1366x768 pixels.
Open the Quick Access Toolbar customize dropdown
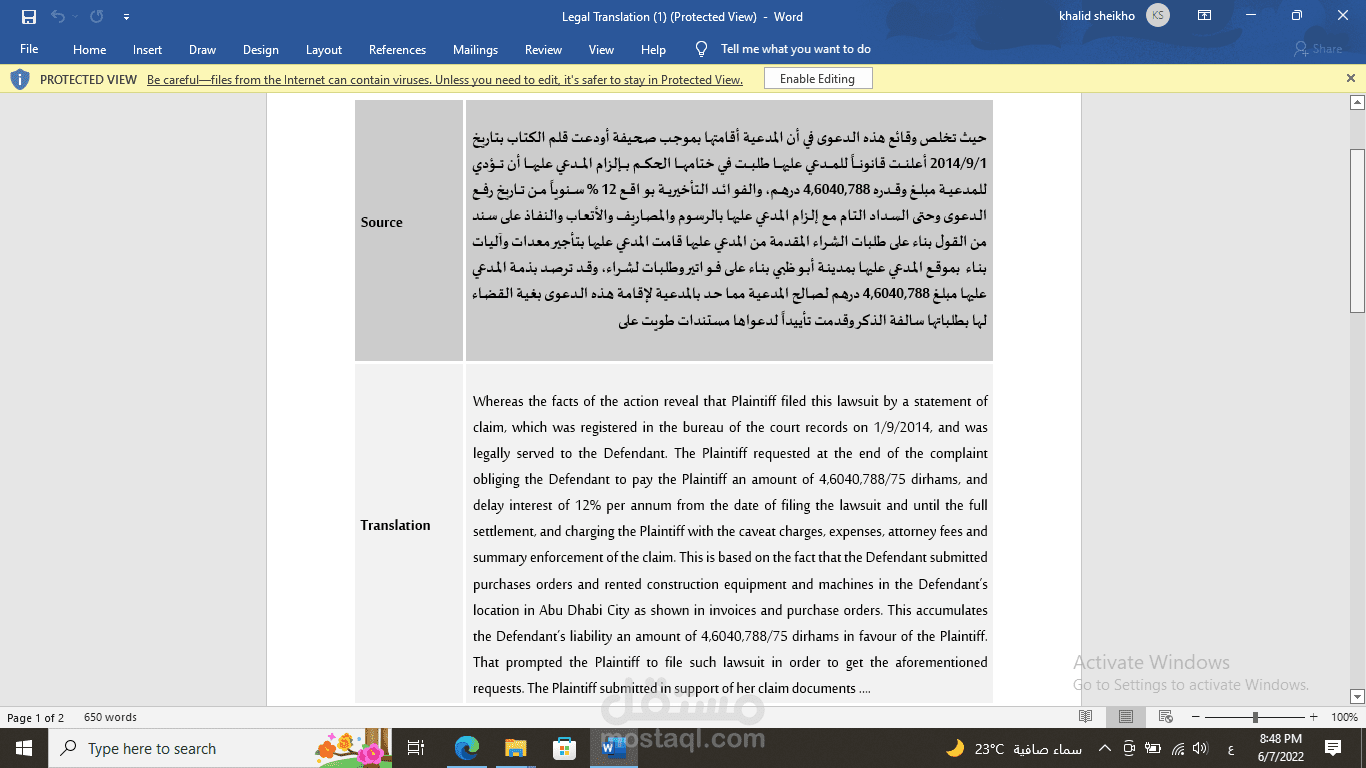click(x=126, y=16)
